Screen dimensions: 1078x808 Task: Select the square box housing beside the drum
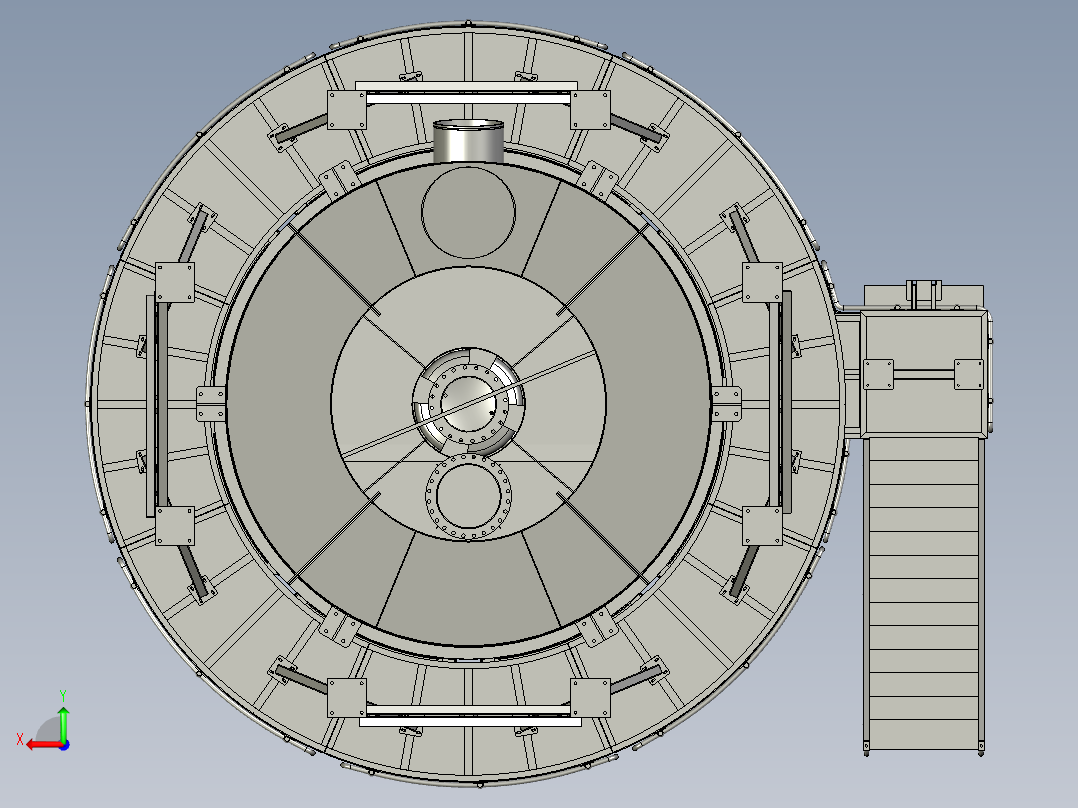pyautogui.click(x=925, y=373)
